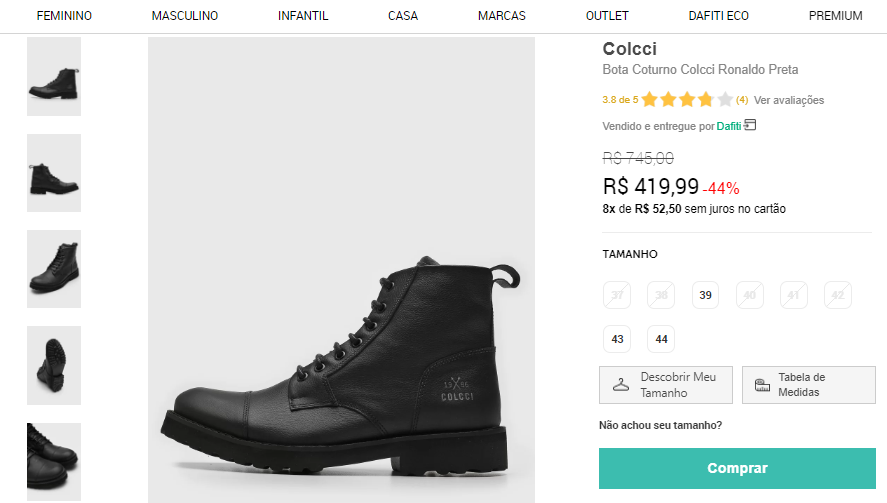
Task: View the first boot side thumbnail
Action: (54, 77)
